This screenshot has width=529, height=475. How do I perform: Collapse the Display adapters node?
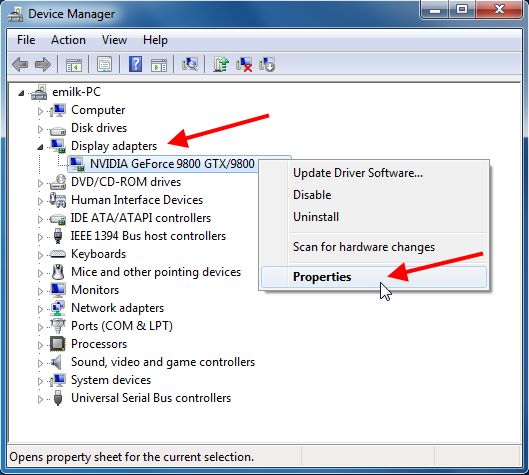40,147
